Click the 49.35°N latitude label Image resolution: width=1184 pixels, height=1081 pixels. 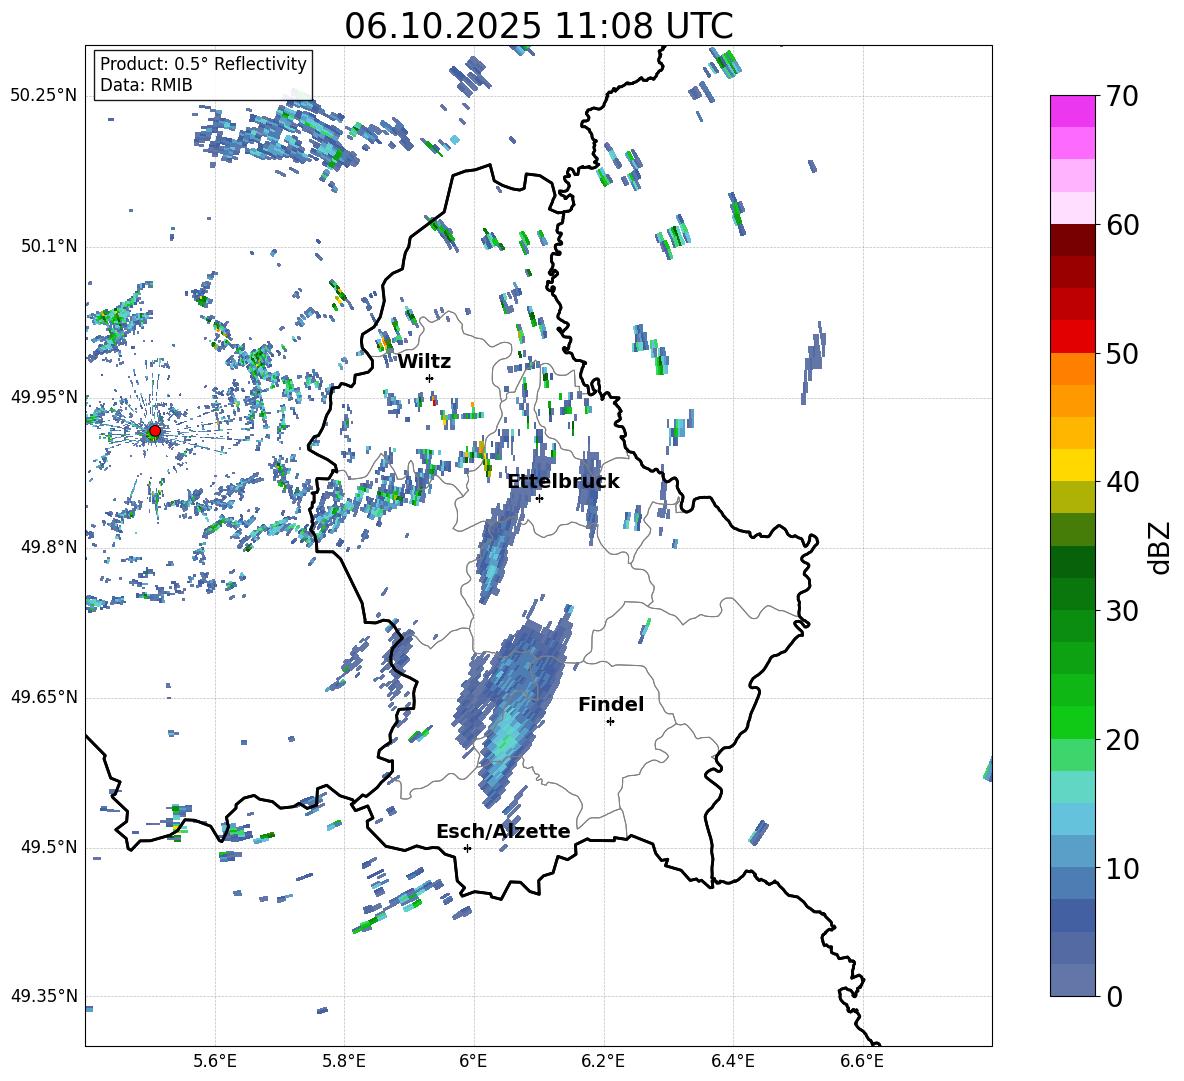44,996
